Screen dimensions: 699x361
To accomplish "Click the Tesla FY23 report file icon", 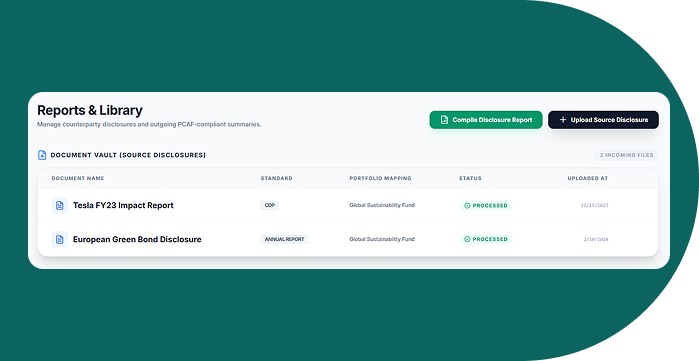I will tap(60, 205).
